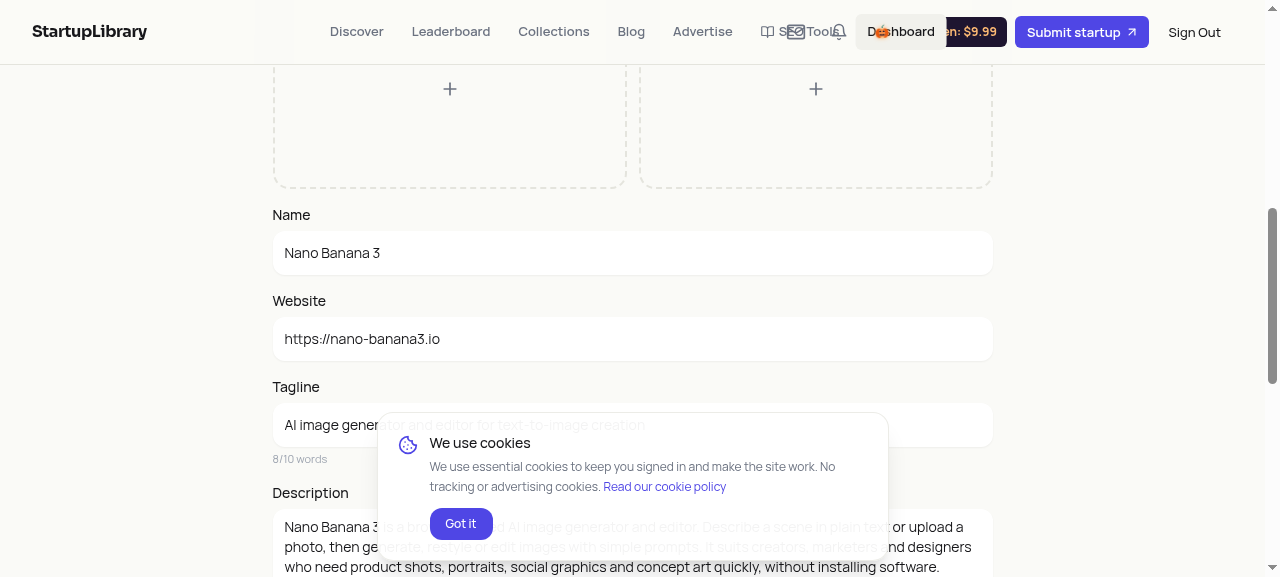Go to the Leaderboard page
1280x577 pixels.
(x=451, y=32)
